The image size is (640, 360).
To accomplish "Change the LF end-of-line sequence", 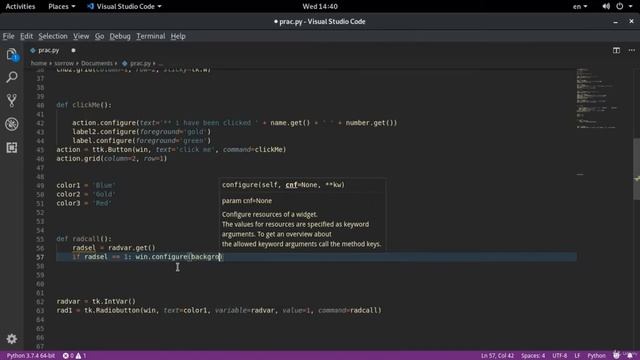I will 577,356.
